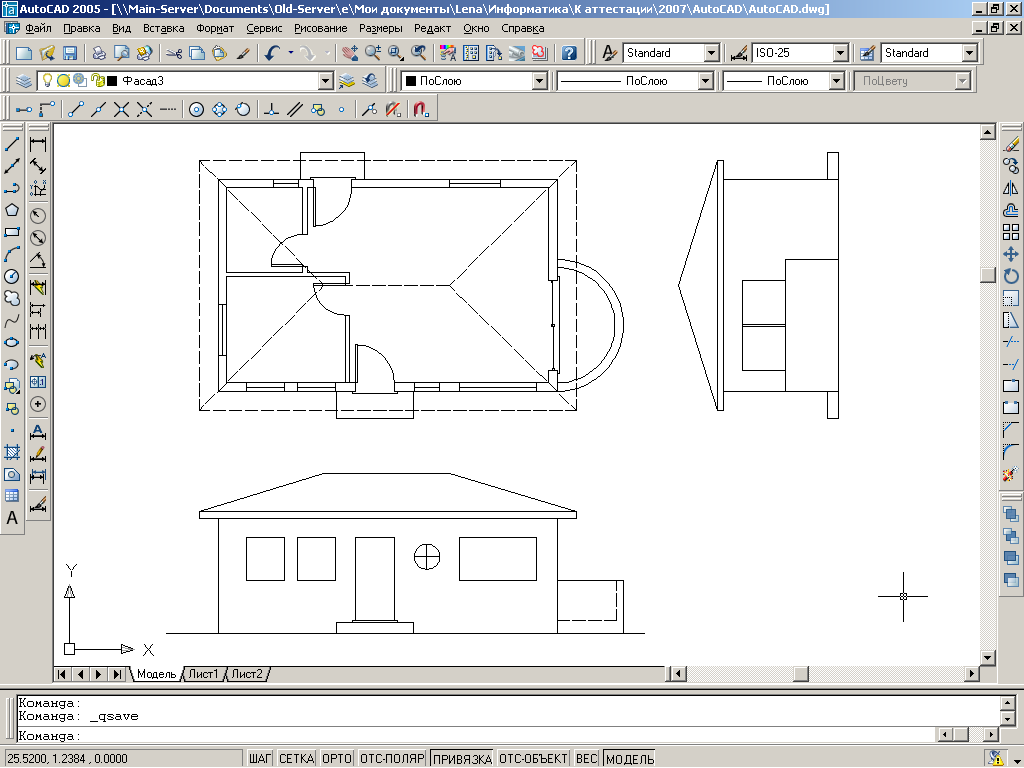
Task: Expand the Undo history dropdown arrow
Action: 291,53
